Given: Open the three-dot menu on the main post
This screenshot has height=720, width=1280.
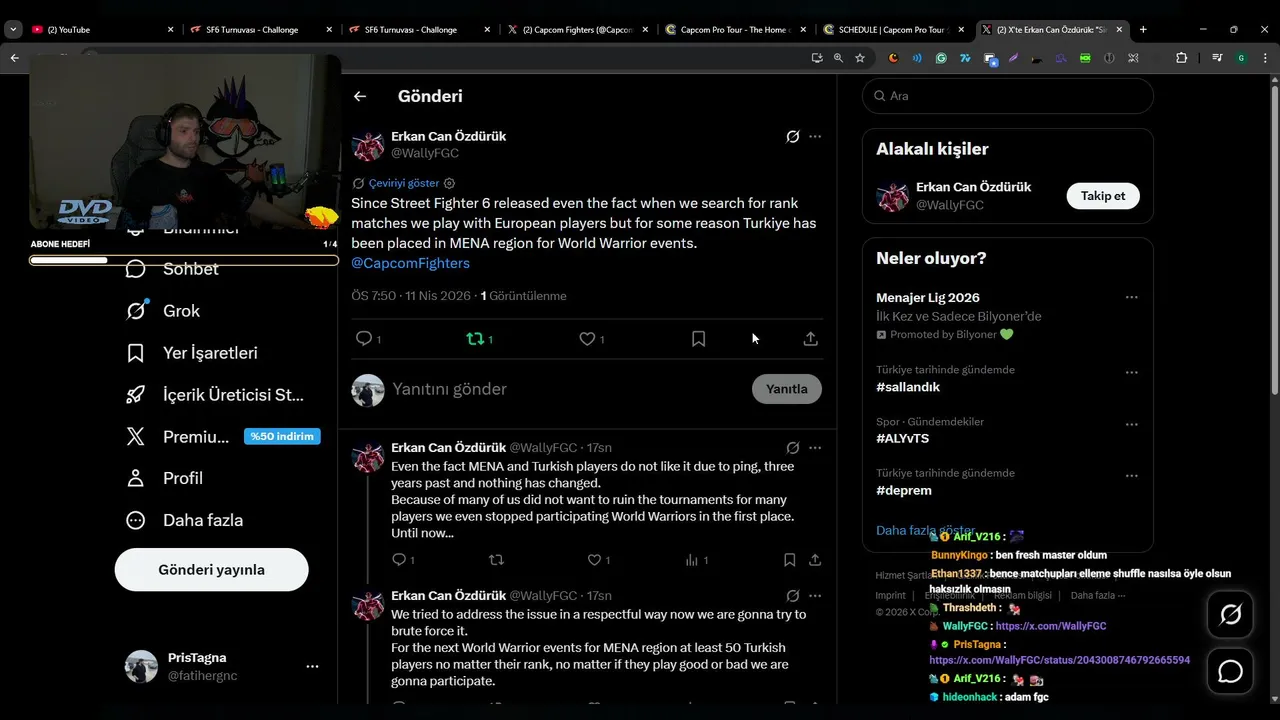Looking at the screenshot, I should (815, 136).
